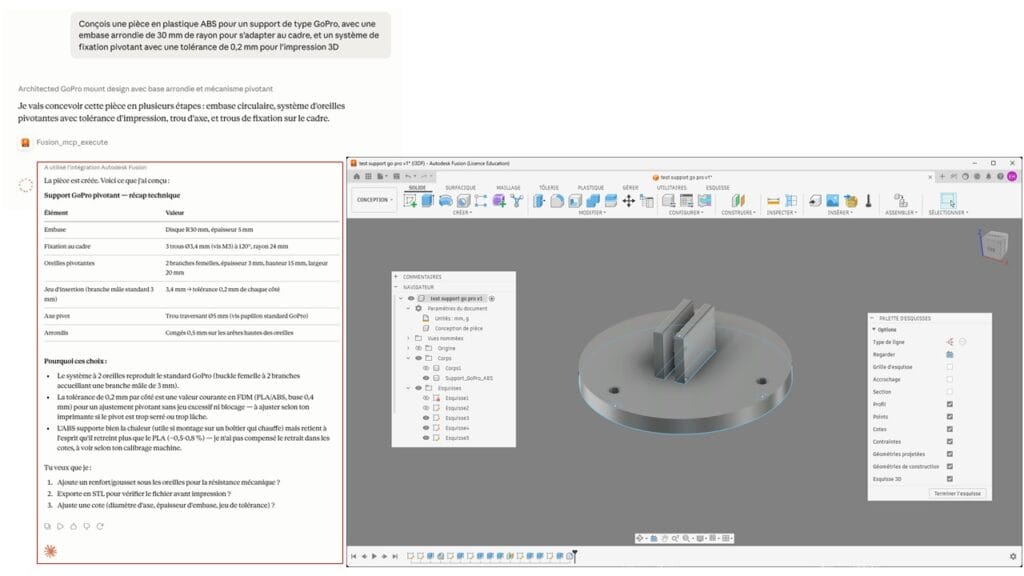
Task: Toggle the Accrochage checkbox
Action: tap(950, 379)
